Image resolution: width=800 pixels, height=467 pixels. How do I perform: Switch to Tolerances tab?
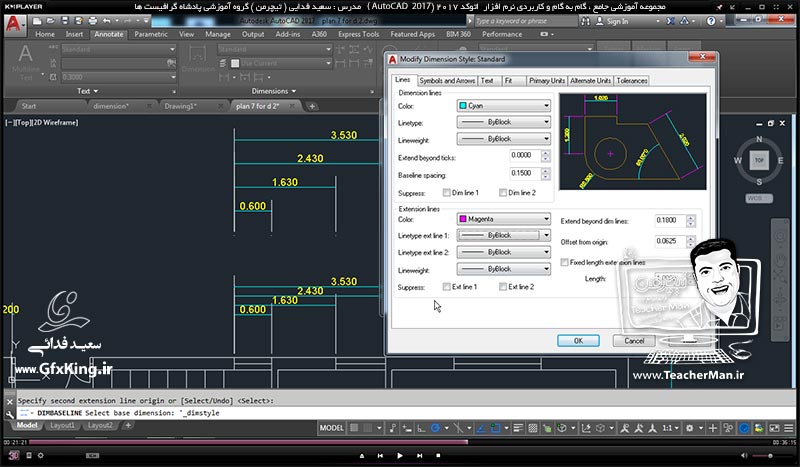coord(632,81)
